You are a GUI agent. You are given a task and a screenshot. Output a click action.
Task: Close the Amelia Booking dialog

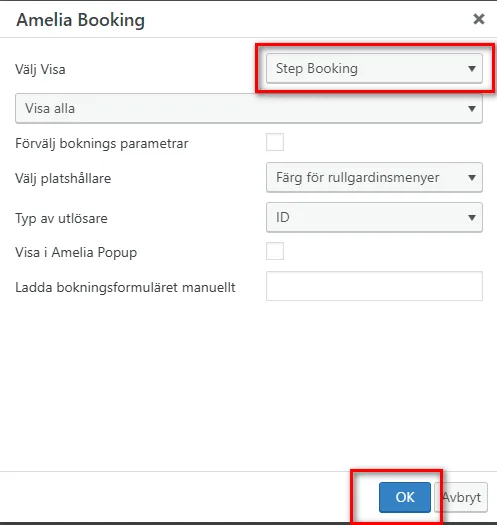[479, 19]
